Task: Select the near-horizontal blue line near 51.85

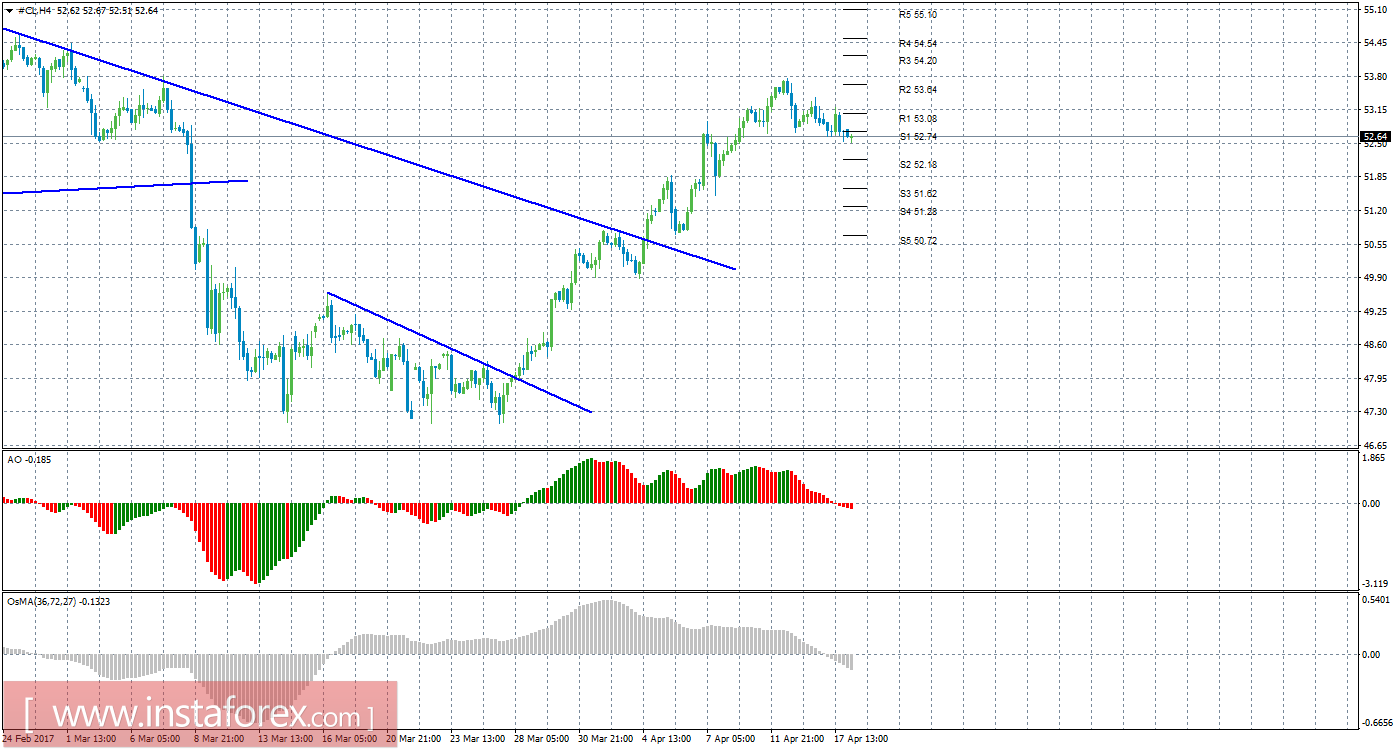Action: pos(124,186)
